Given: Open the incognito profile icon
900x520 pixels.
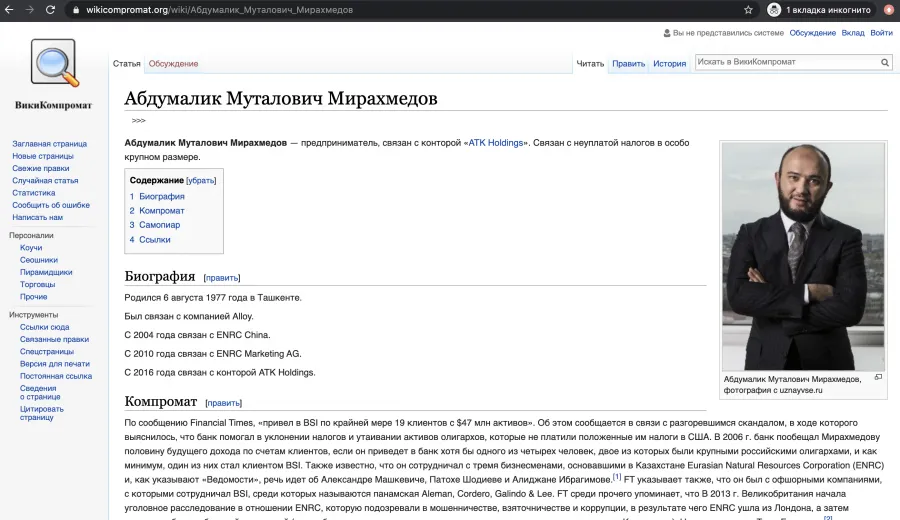Looking at the screenshot, I should 774,10.
